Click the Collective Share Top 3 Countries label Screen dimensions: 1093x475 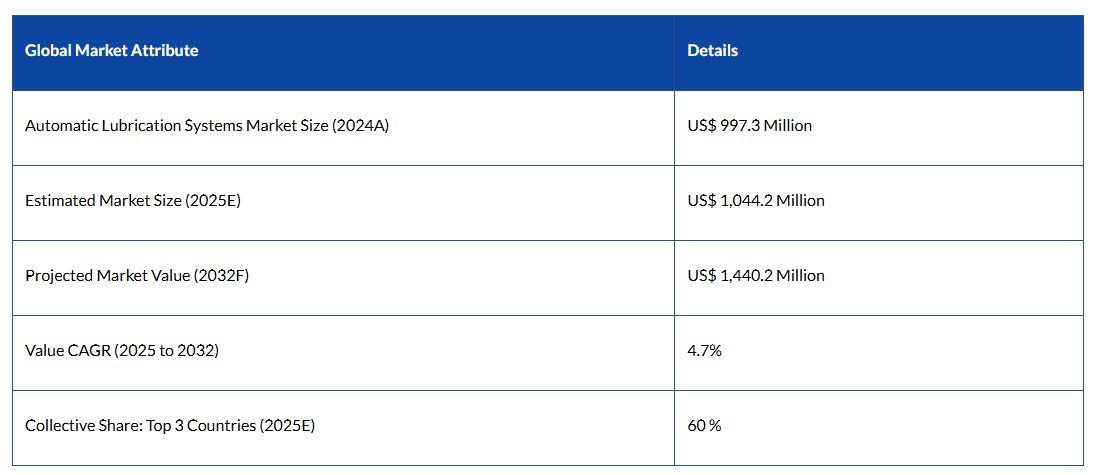tap(169, 426)
